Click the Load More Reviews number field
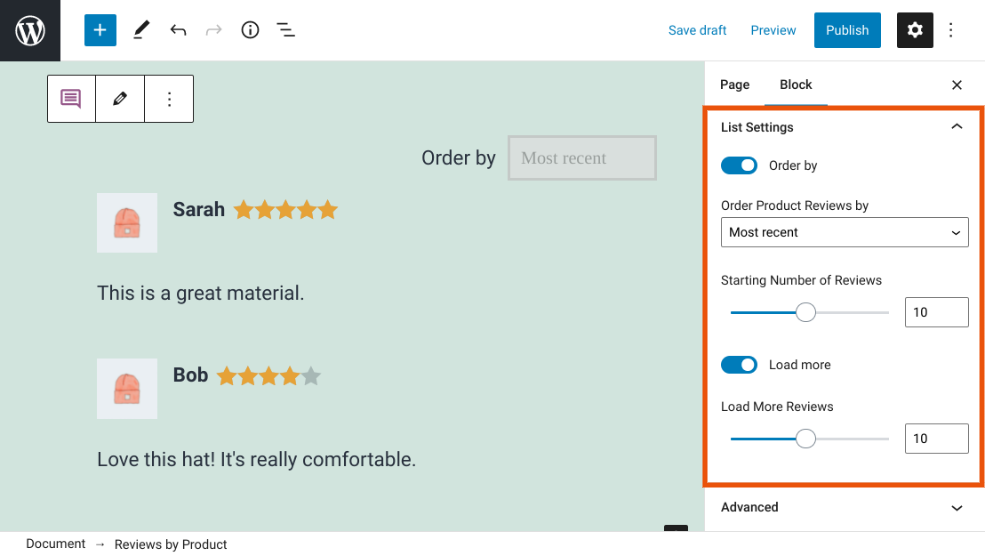Viewport: 985px width, 556px height. (936, 439)
